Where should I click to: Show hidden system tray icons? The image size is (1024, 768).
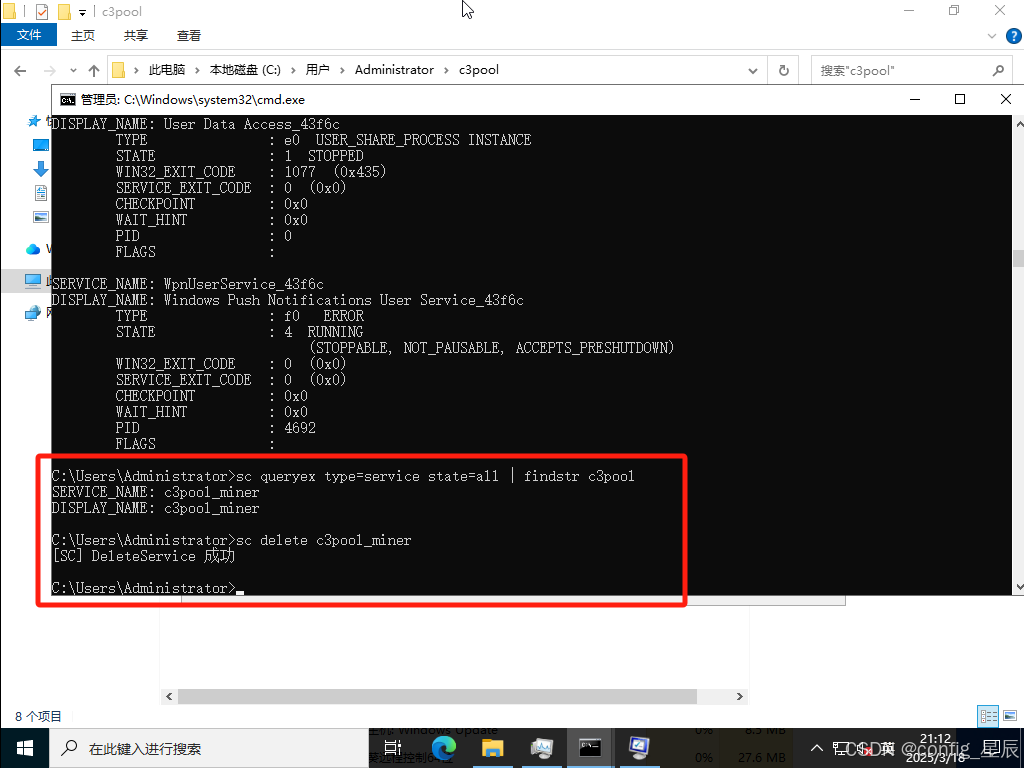[x=816, y=748]
